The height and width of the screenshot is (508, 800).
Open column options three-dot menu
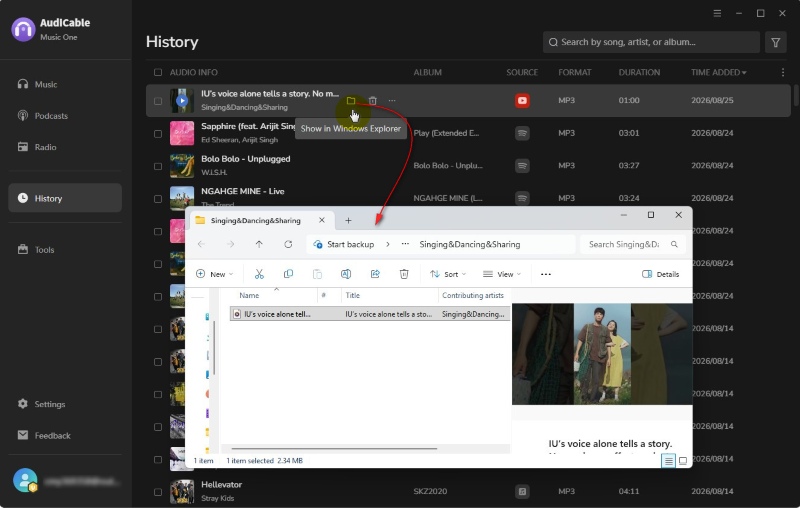coord(783,72)
